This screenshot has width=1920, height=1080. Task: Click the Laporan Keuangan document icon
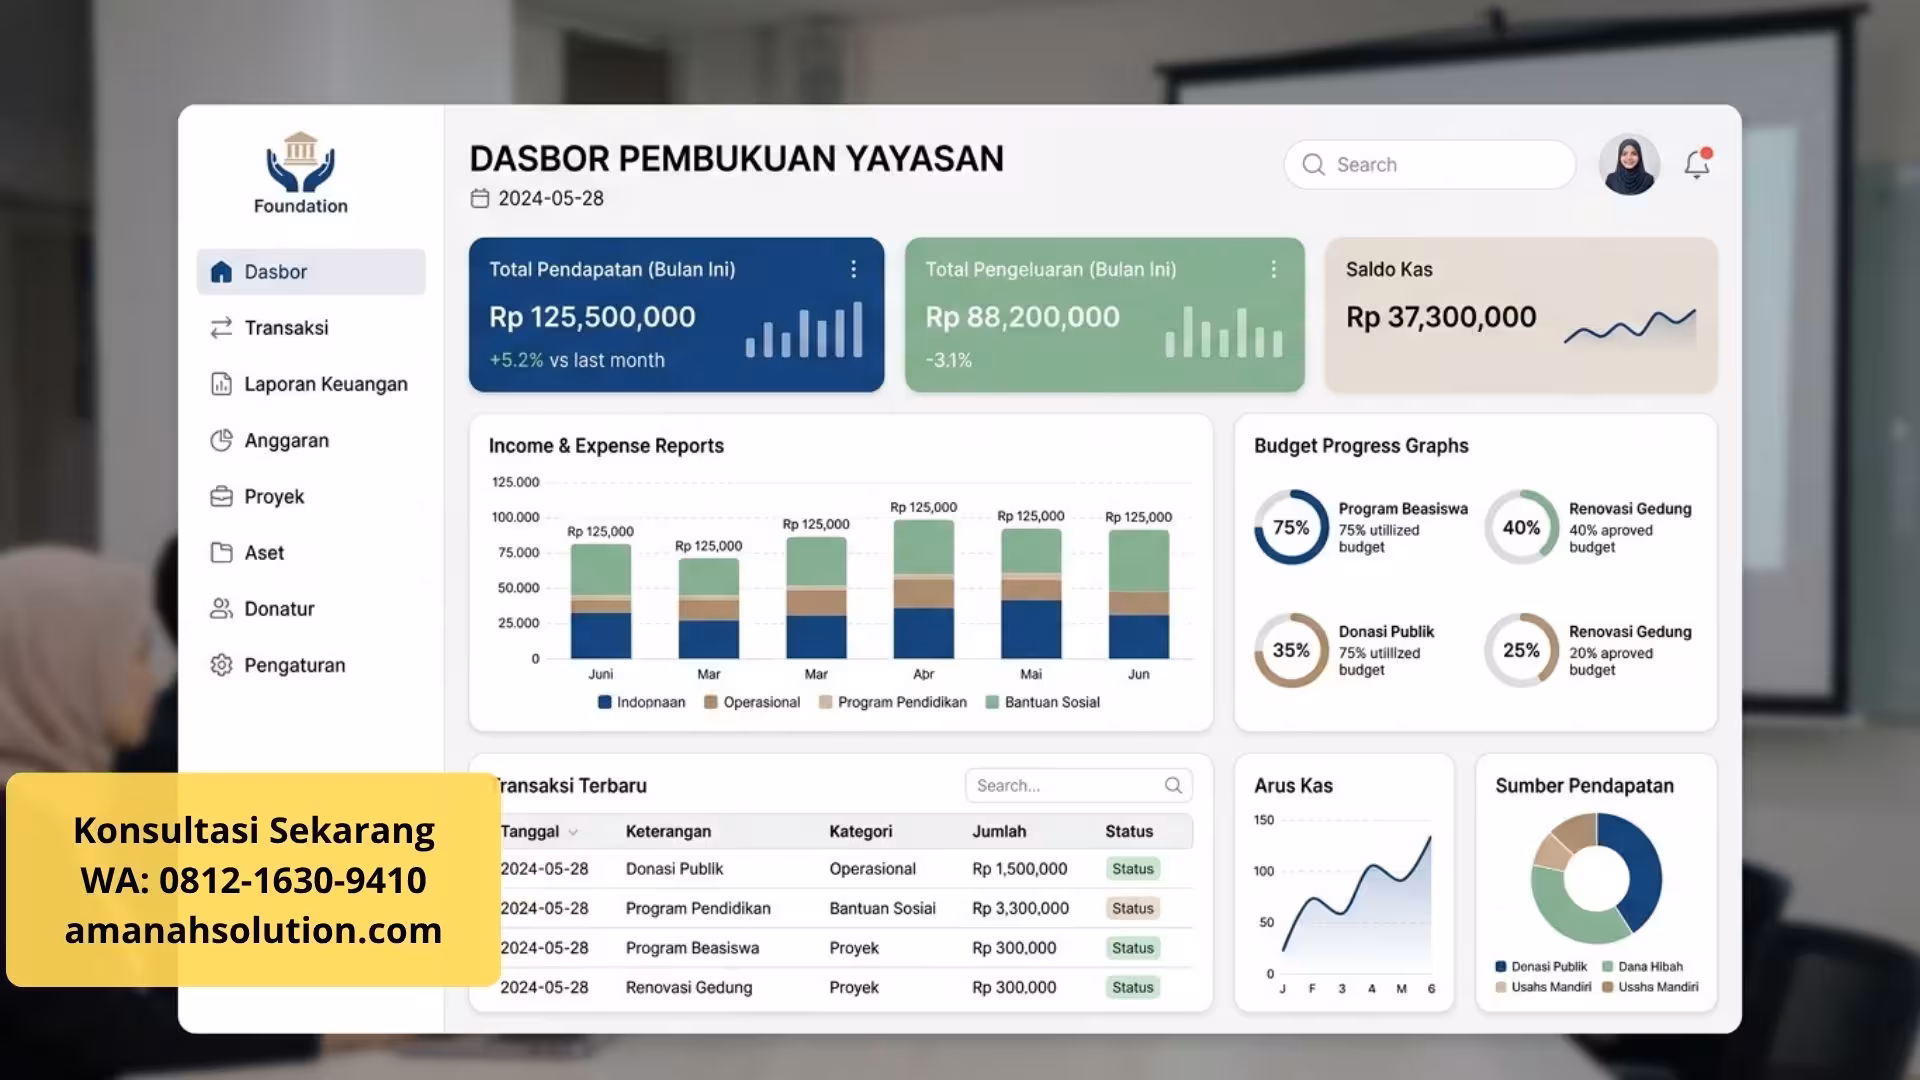coord(221,384)
